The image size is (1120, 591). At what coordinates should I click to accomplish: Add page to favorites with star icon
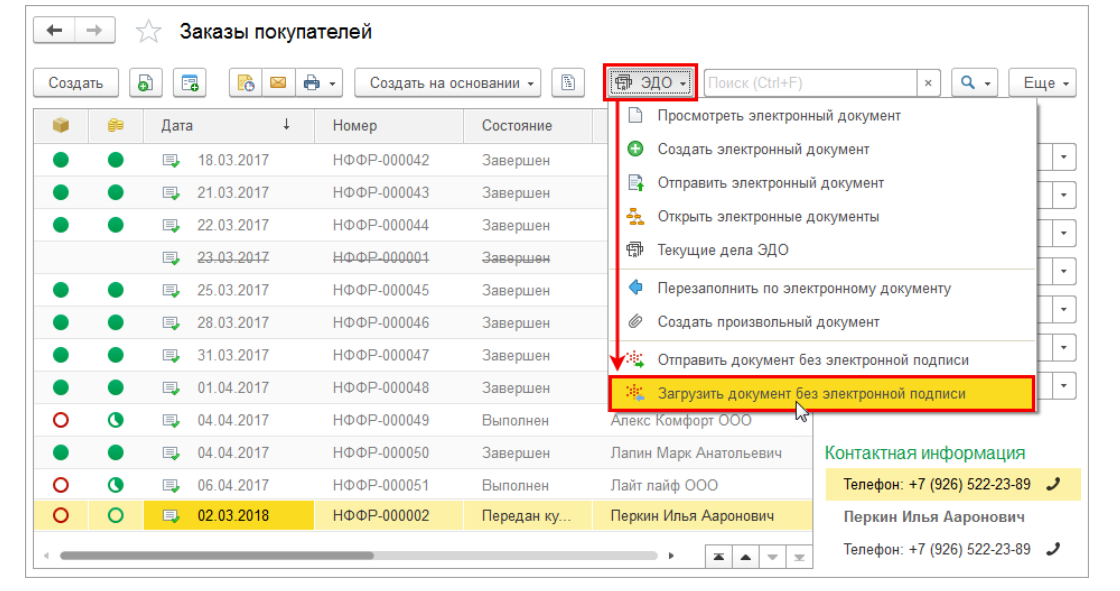(149, 31)
